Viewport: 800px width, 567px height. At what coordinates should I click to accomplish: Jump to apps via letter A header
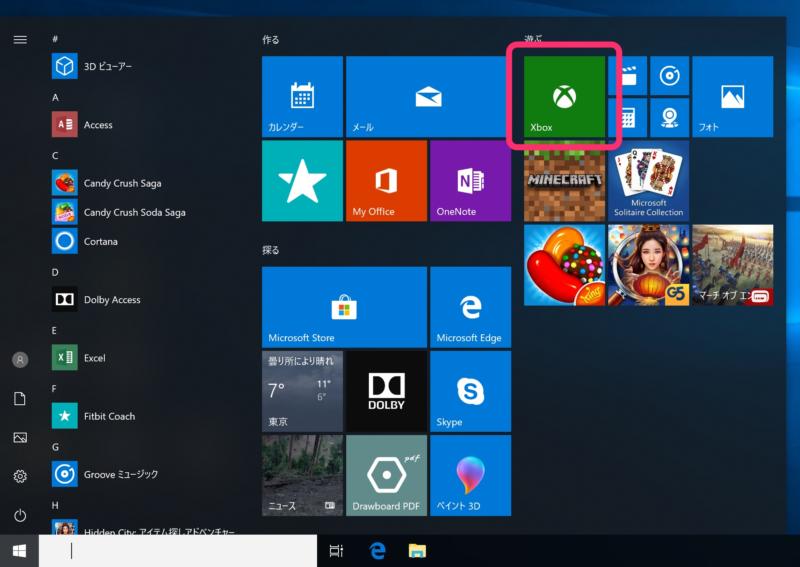coord(55,97)
